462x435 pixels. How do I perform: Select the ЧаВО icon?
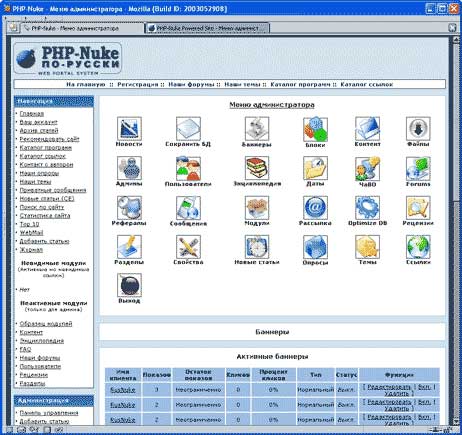click(367, 168)
